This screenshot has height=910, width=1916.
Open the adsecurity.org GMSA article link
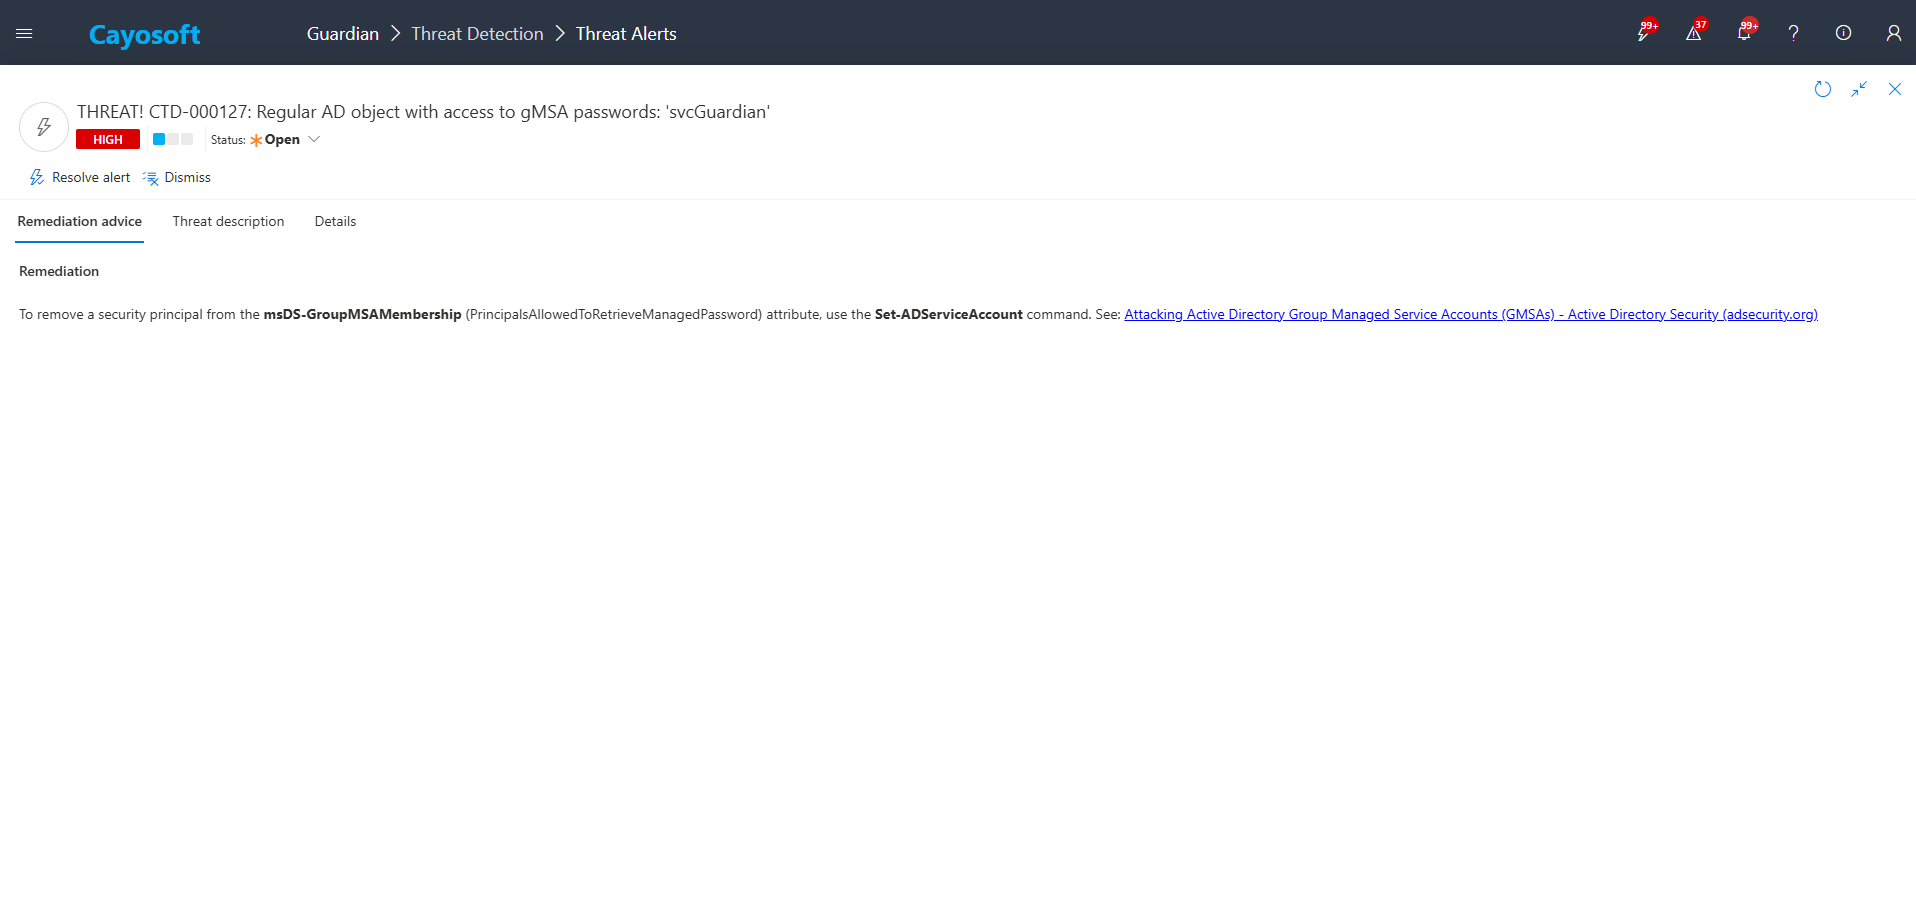(1470, 314)
